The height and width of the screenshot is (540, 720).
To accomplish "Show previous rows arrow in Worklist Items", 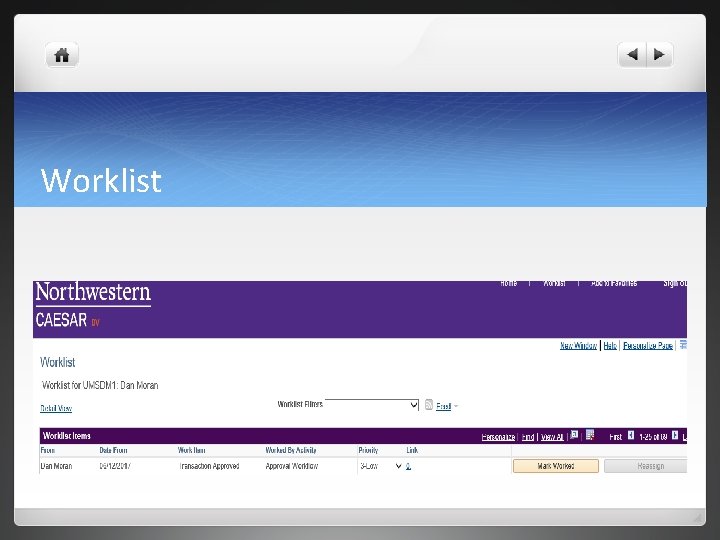I will 631,435.
